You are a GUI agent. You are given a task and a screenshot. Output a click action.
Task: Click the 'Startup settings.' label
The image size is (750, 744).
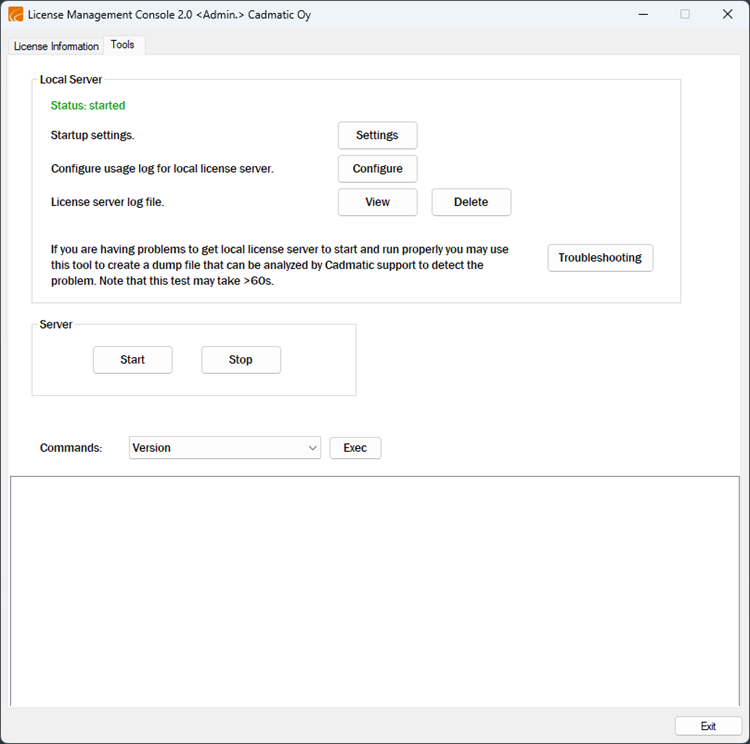coord(93,135)
